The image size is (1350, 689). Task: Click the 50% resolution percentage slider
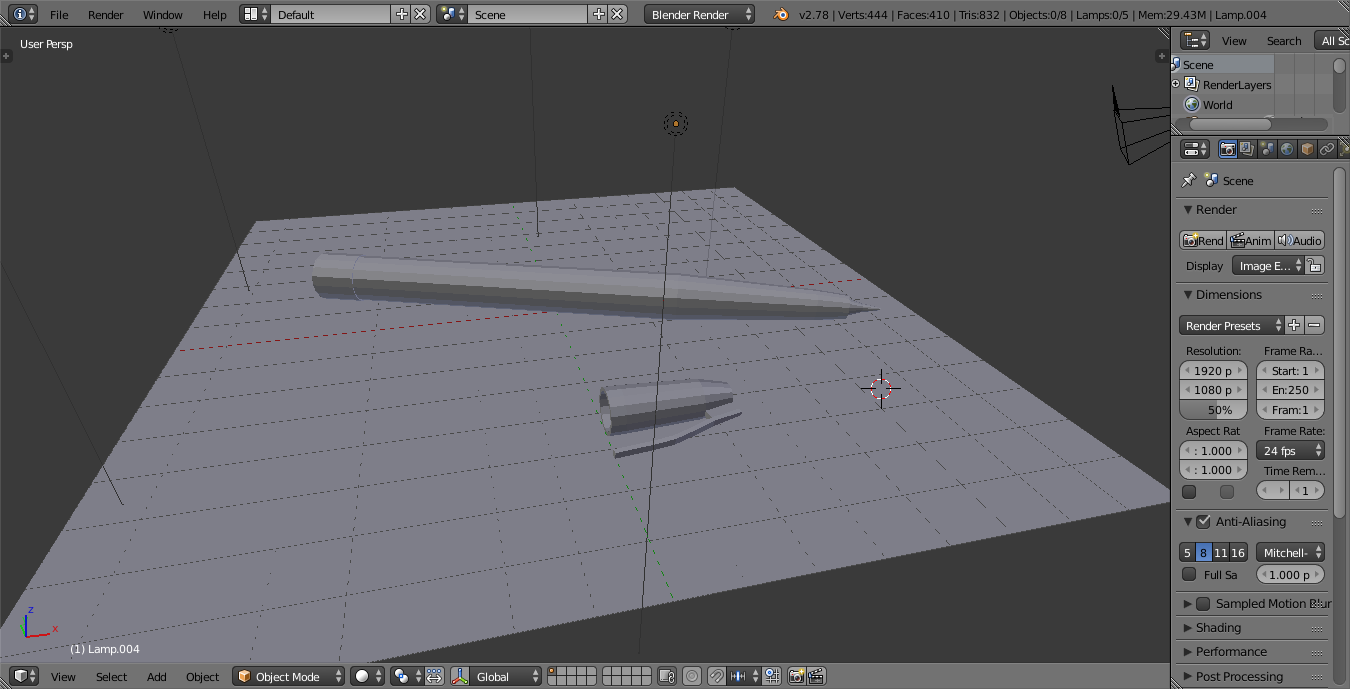point(1213,410)
